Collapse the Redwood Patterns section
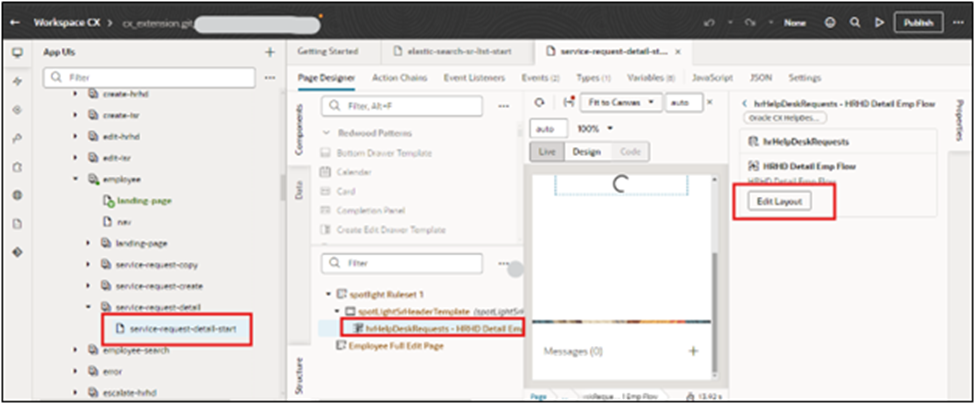Screen dimensions: 975x404 (326, 133)
